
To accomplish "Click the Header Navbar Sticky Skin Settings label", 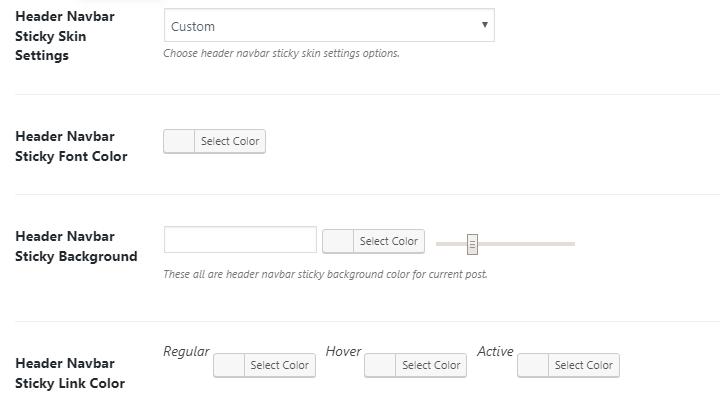I will pos(65,36).
